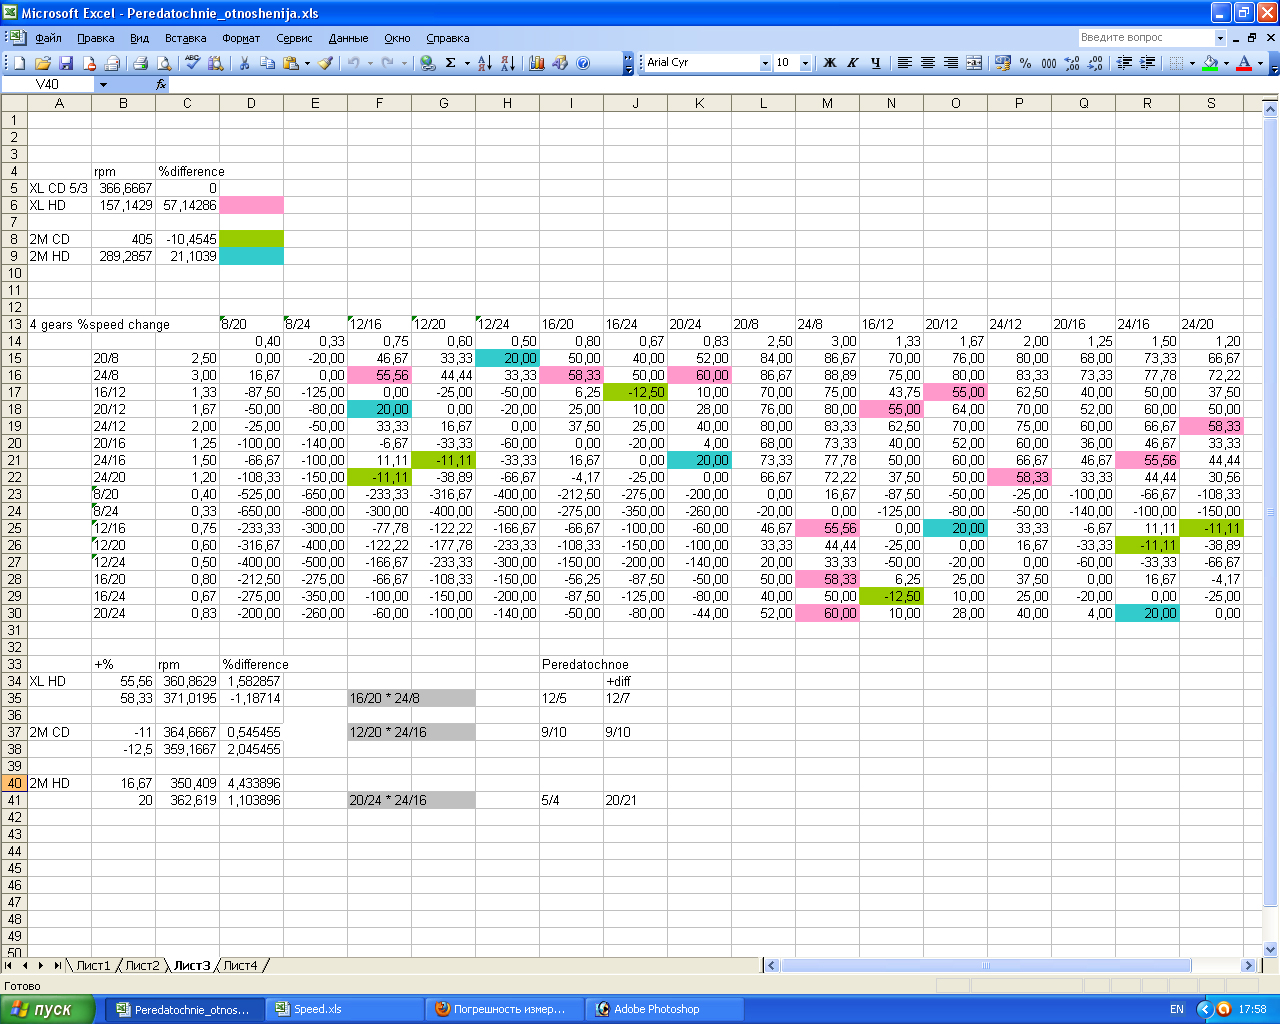Viewport: 1280px width, 1024px height.
Task: Open the Borders style dropdown arrow
Action: (1192, 63)
